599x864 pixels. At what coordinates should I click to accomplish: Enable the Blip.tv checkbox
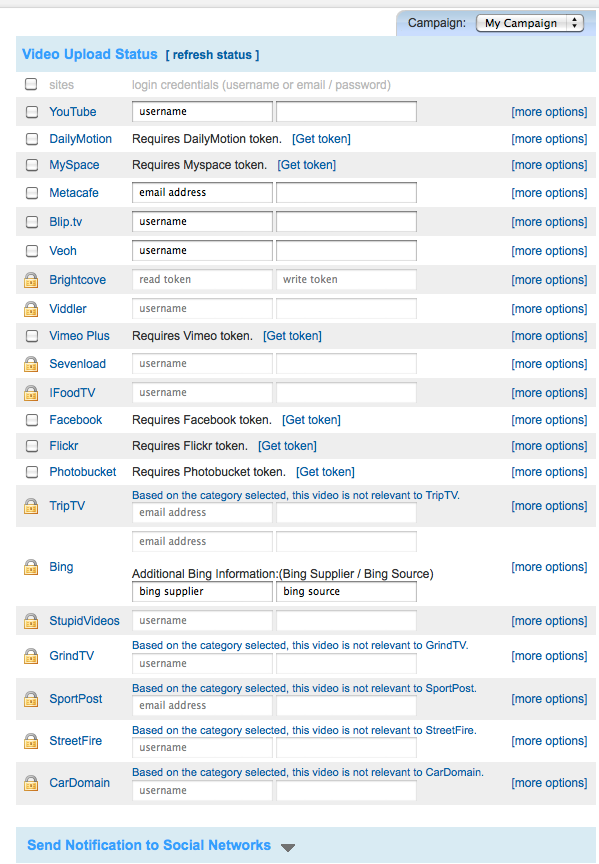coord(32,222)
